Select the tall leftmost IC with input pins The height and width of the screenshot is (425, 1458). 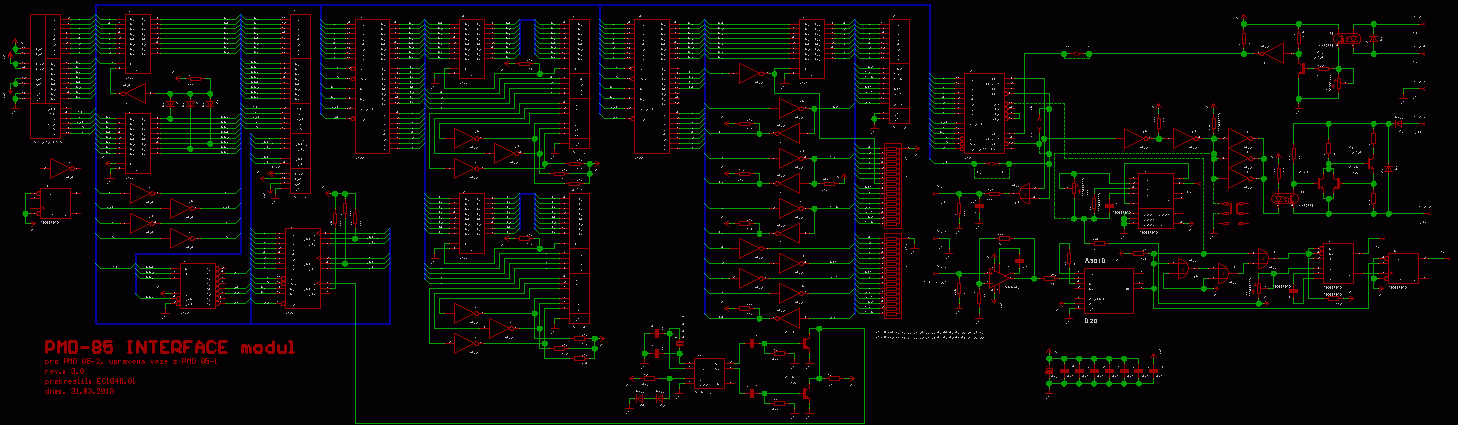46,77
